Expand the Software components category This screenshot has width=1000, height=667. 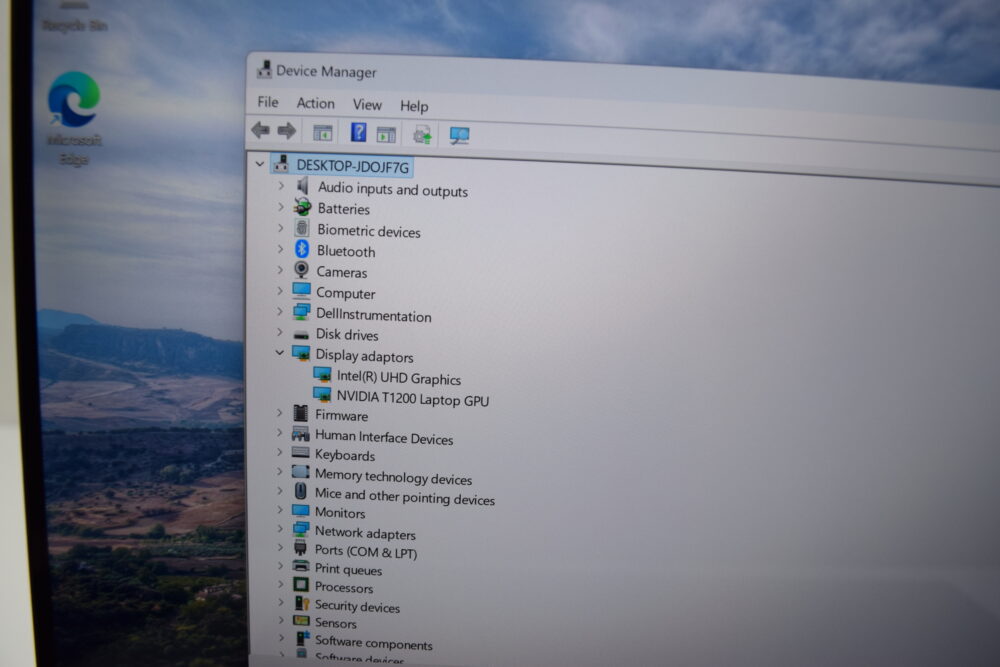(281, 637)
